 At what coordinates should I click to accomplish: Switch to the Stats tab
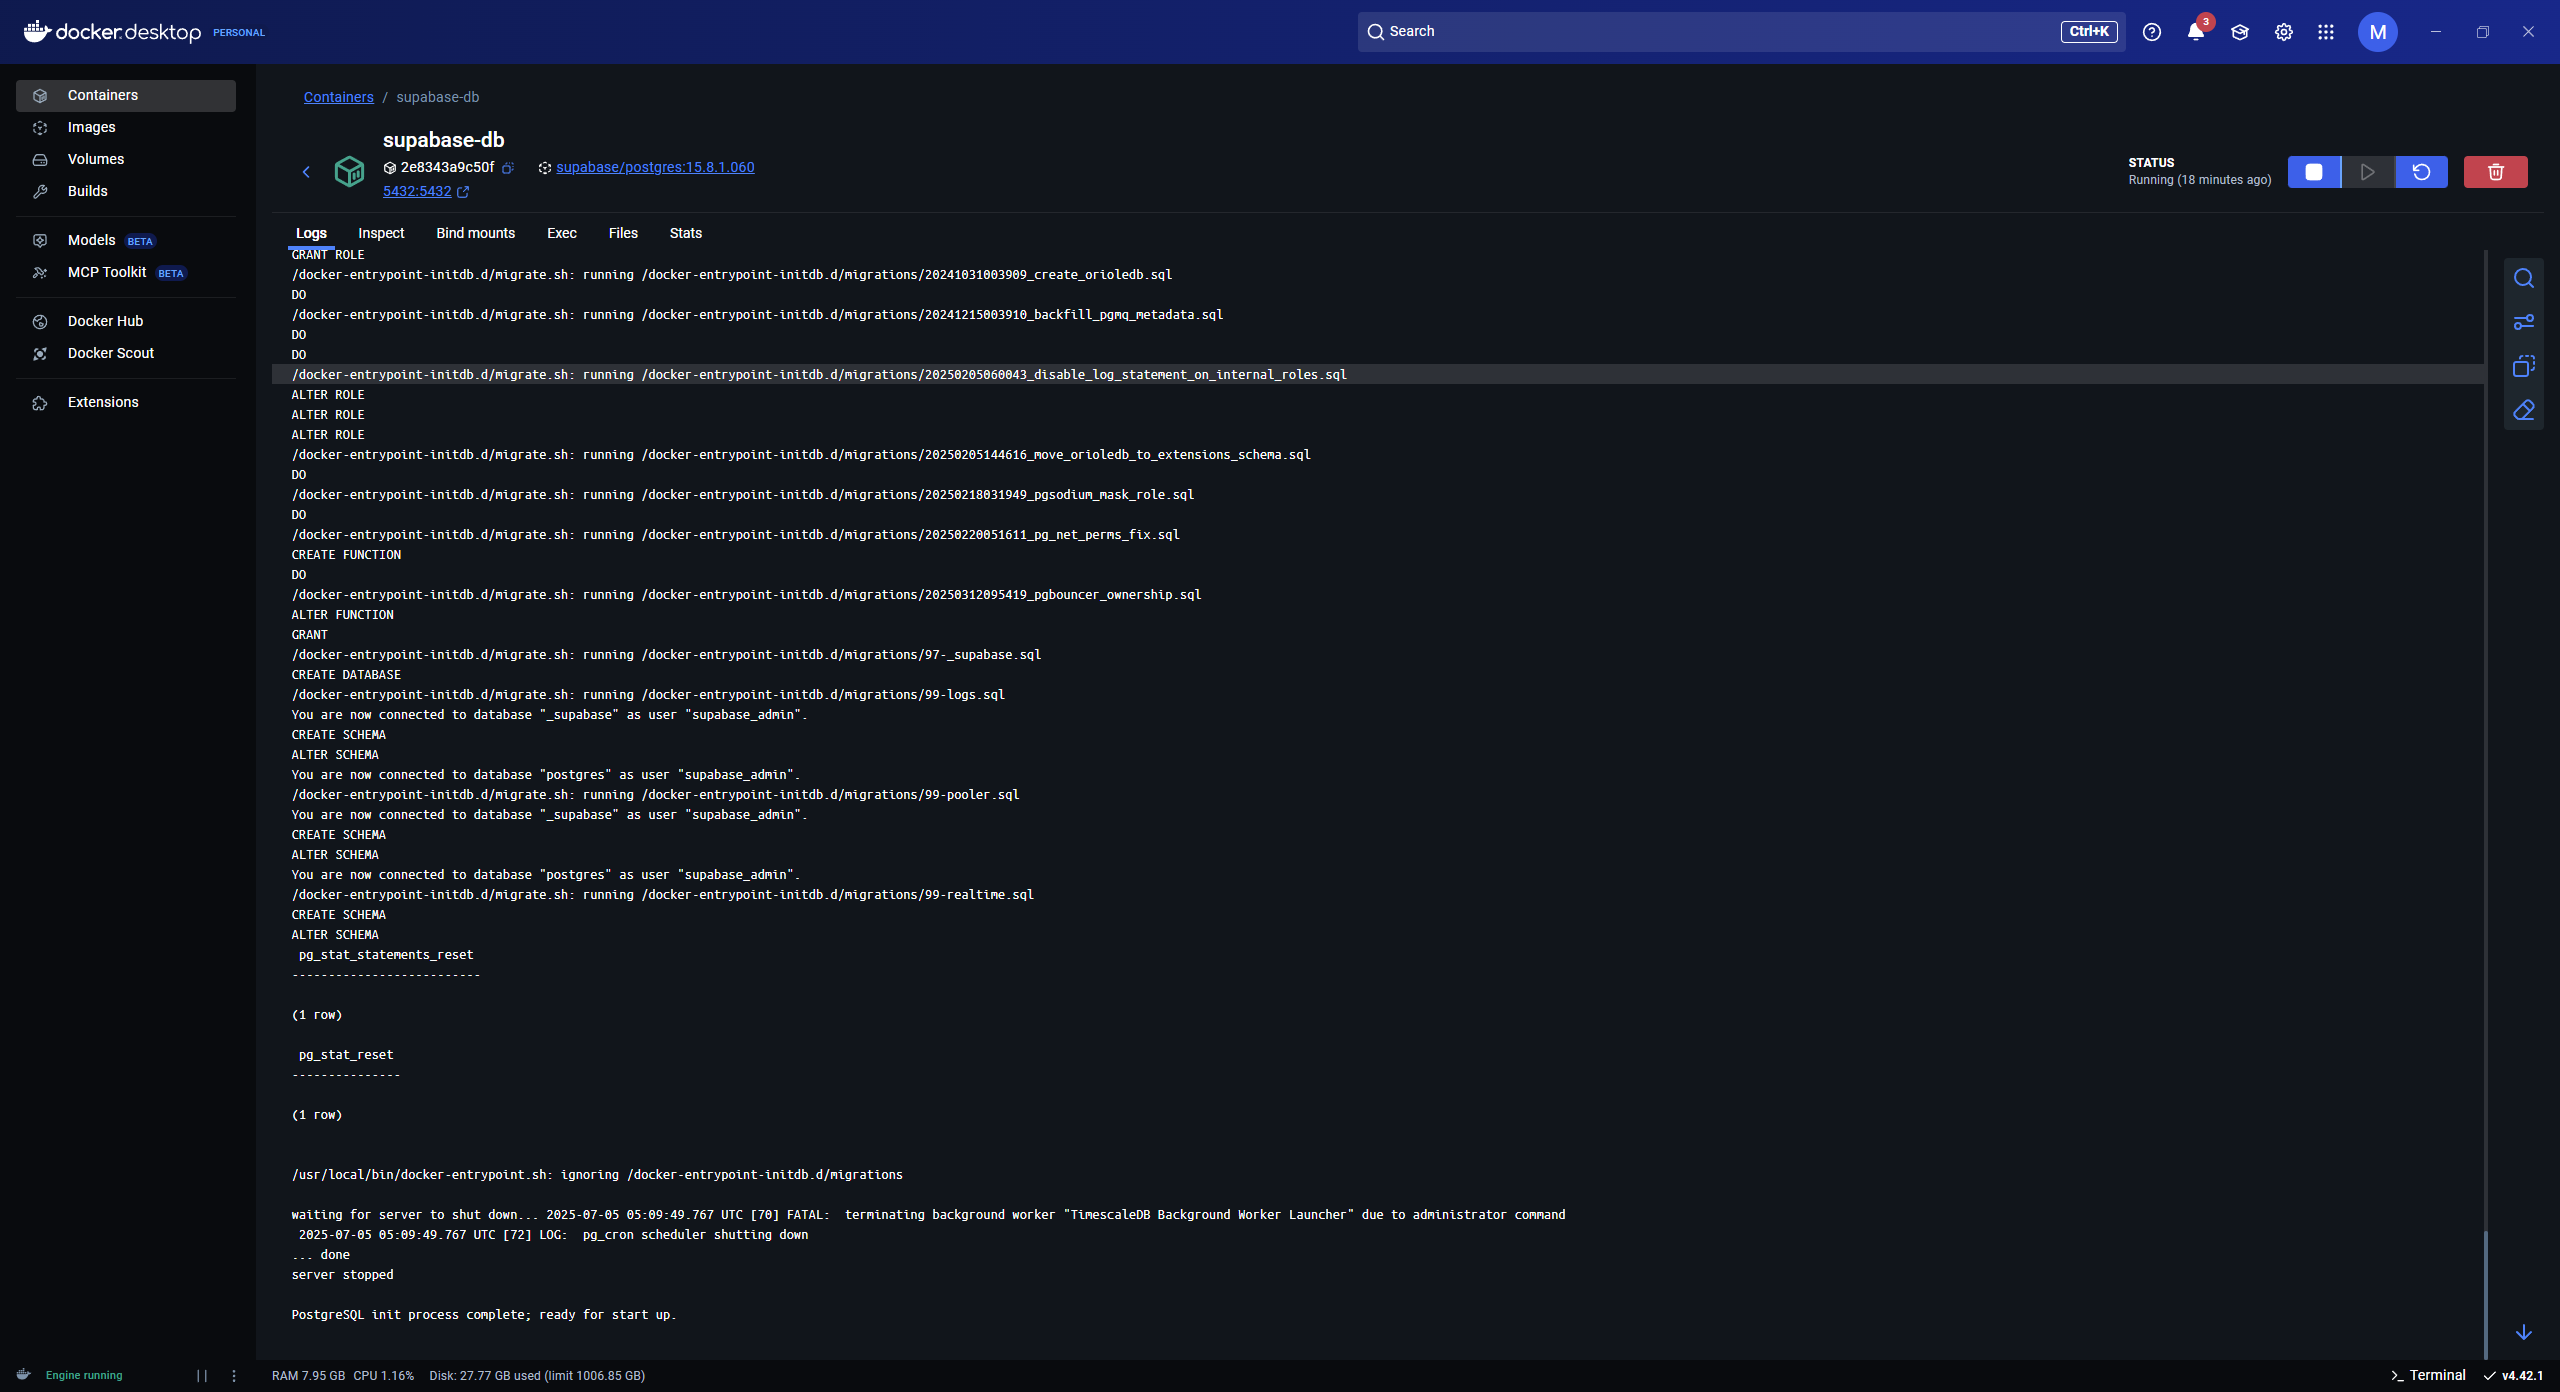685,233
